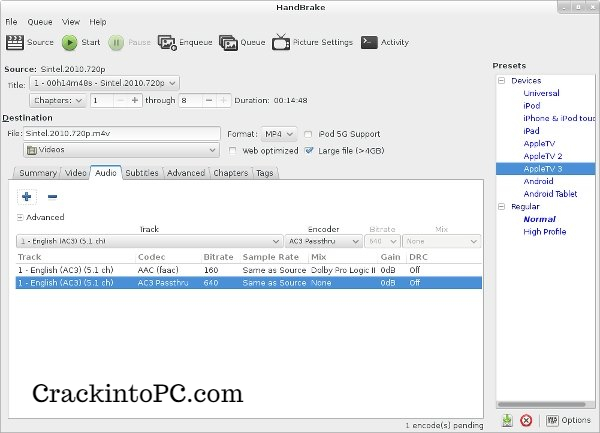
Task: Select the AAC (faac) audio track row
Action: tap(249, 270)
